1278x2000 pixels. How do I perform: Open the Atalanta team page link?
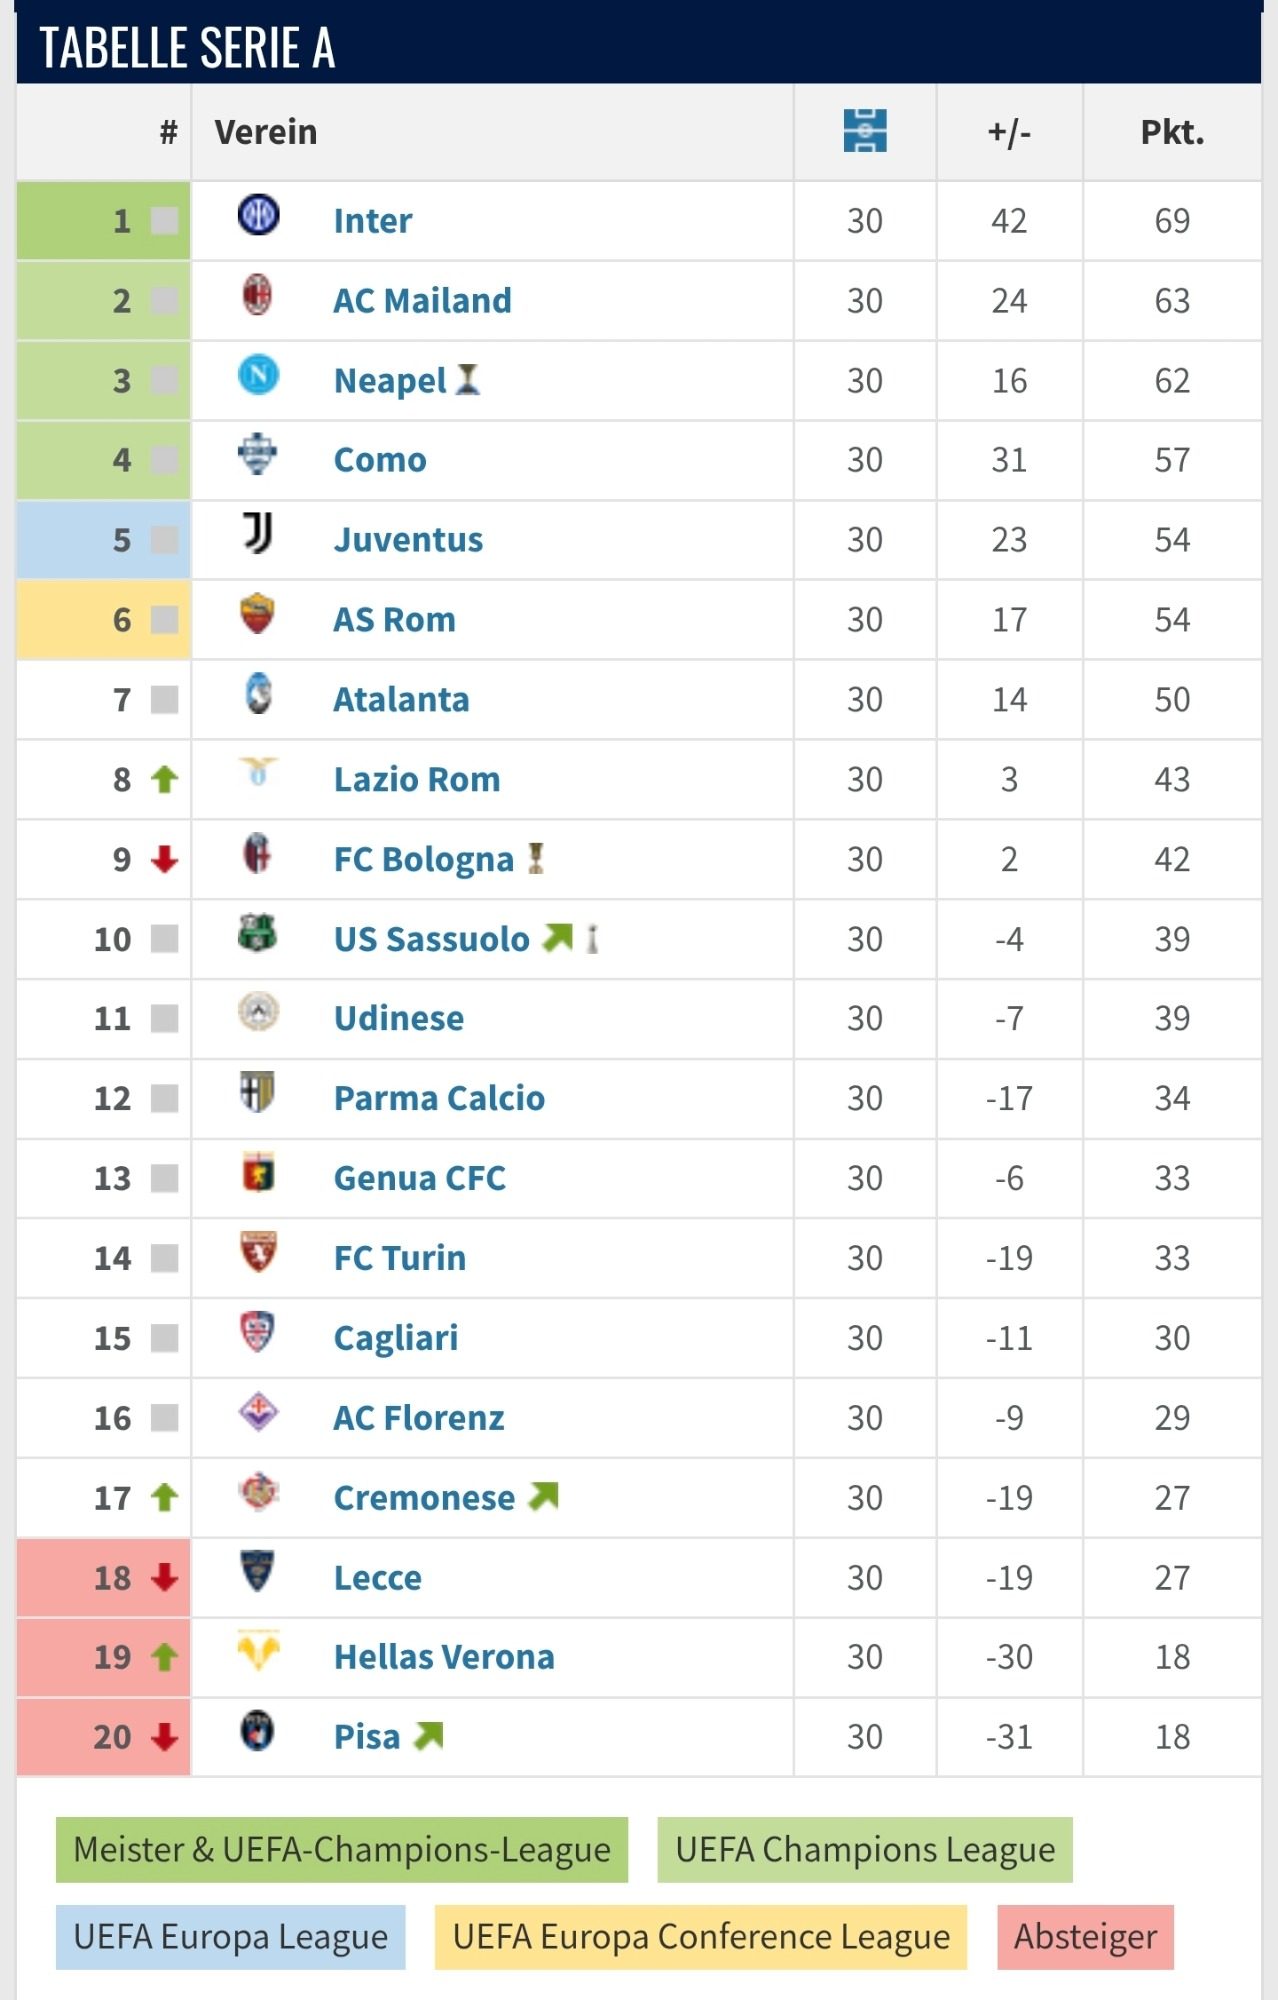click(401, 699)
